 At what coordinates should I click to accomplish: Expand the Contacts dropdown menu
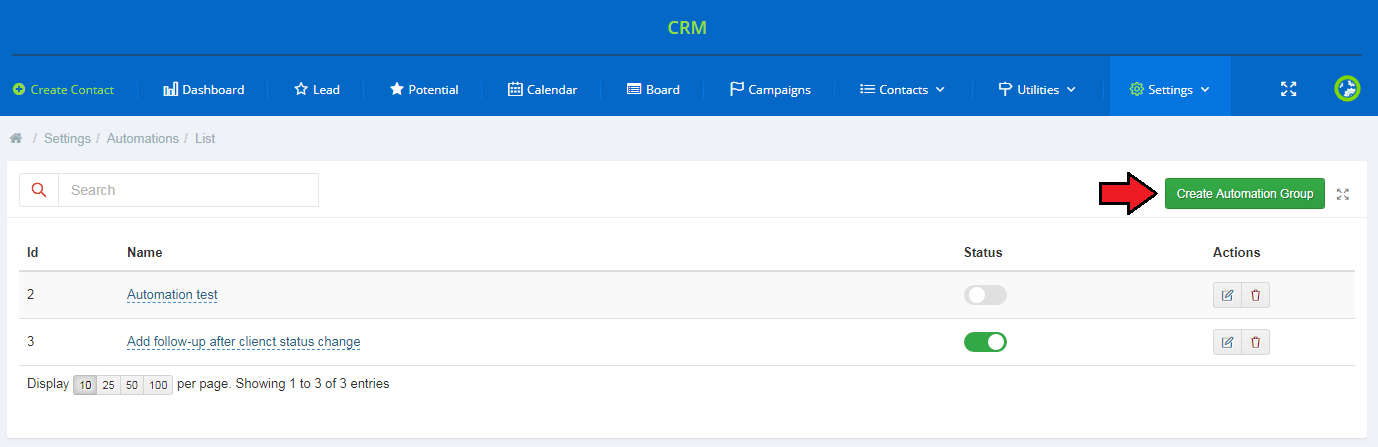pyautogui.click(x=902, y=89)
